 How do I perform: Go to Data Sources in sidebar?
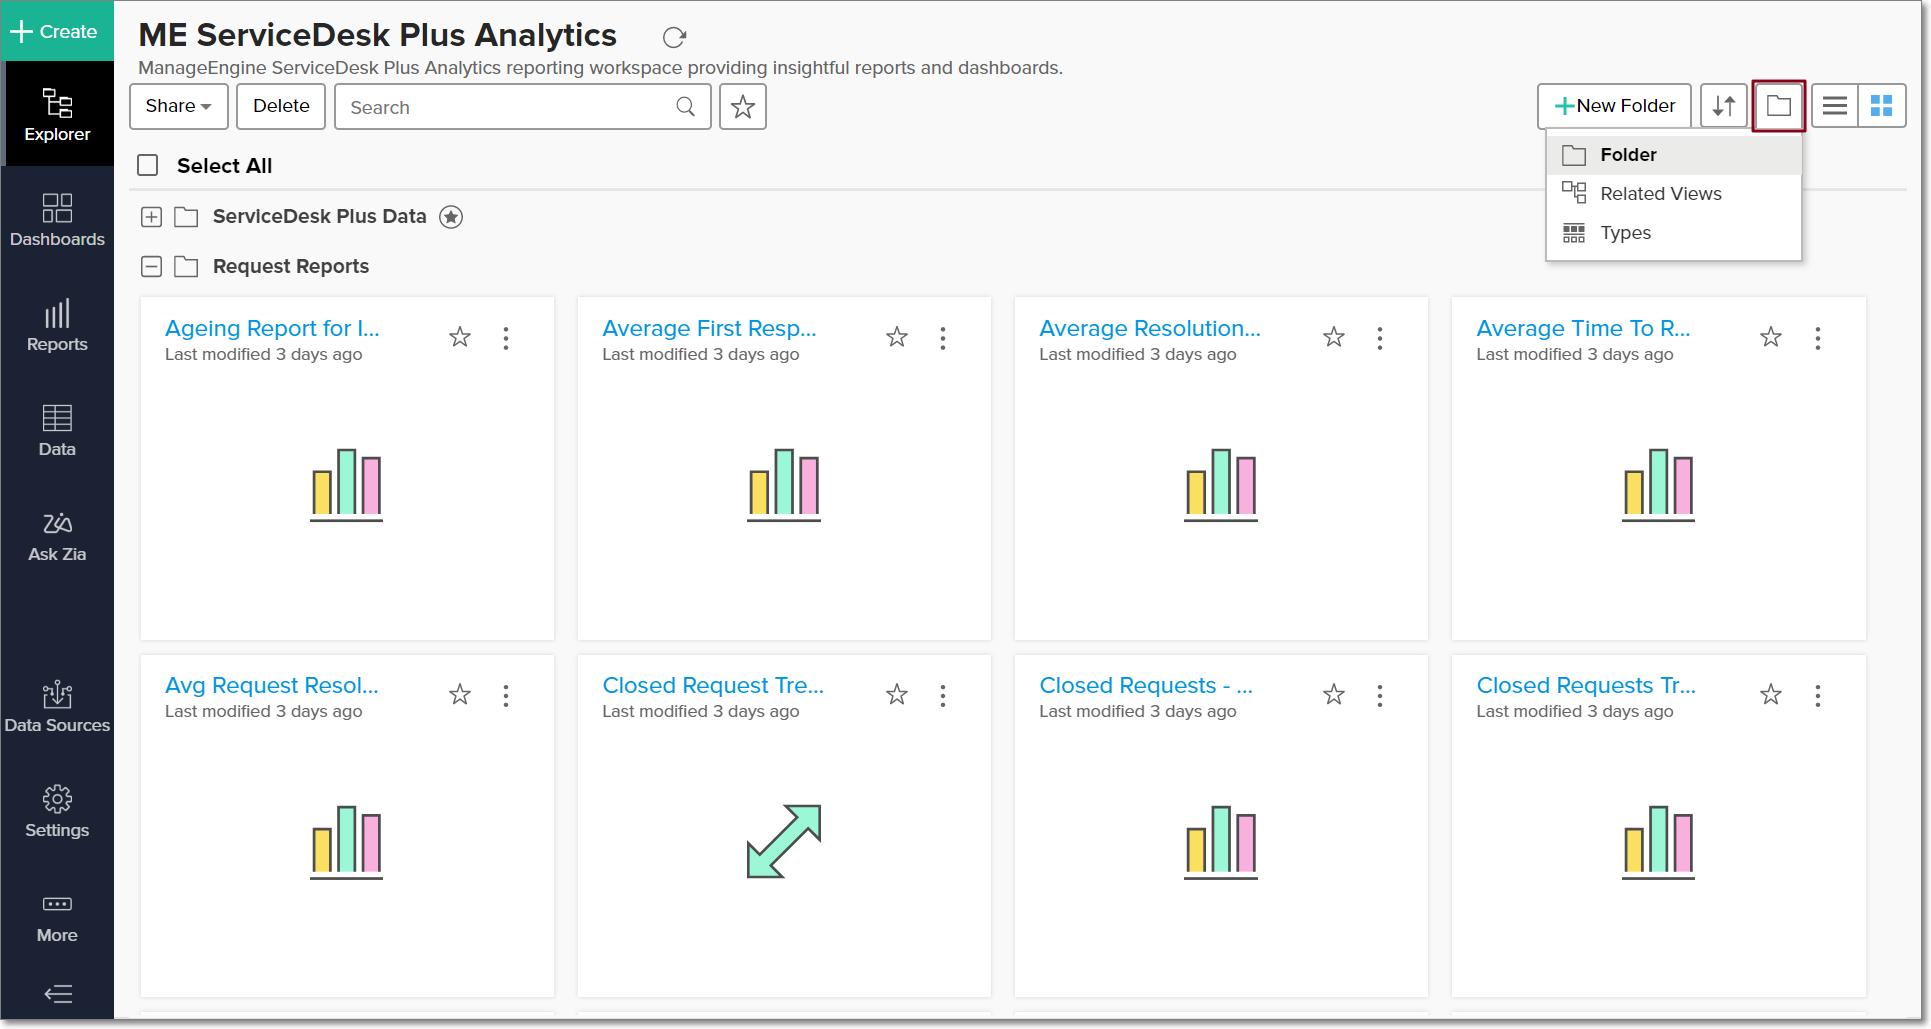pos(57,708)
